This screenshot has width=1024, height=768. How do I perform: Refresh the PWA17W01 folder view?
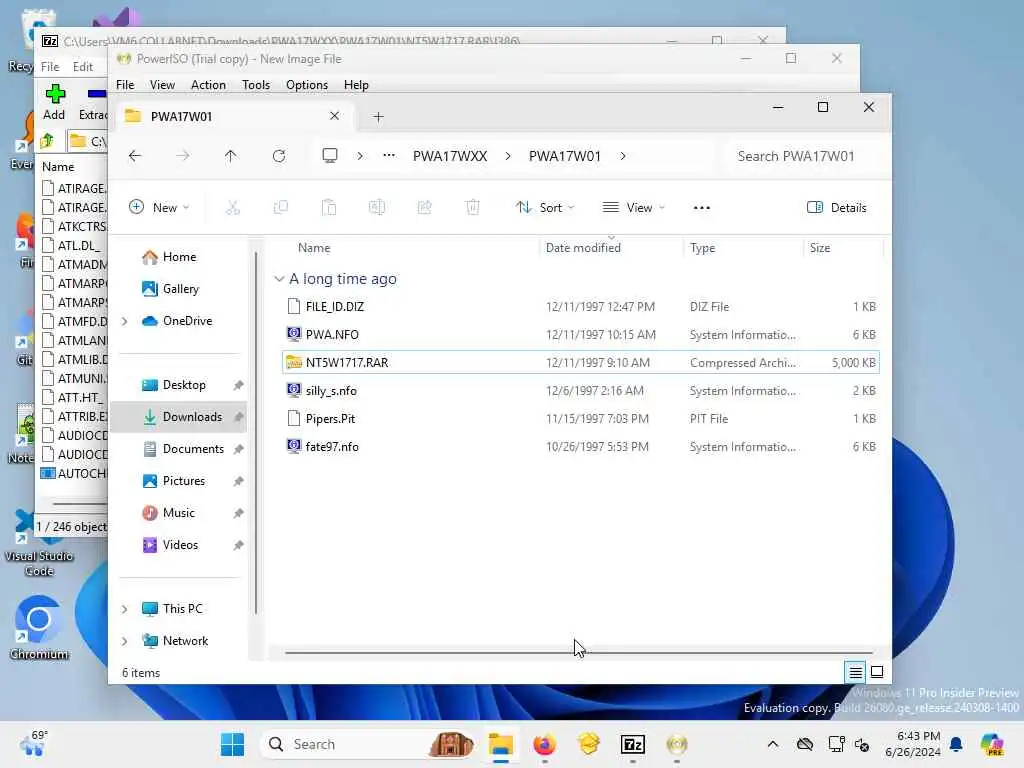point(279,156)
